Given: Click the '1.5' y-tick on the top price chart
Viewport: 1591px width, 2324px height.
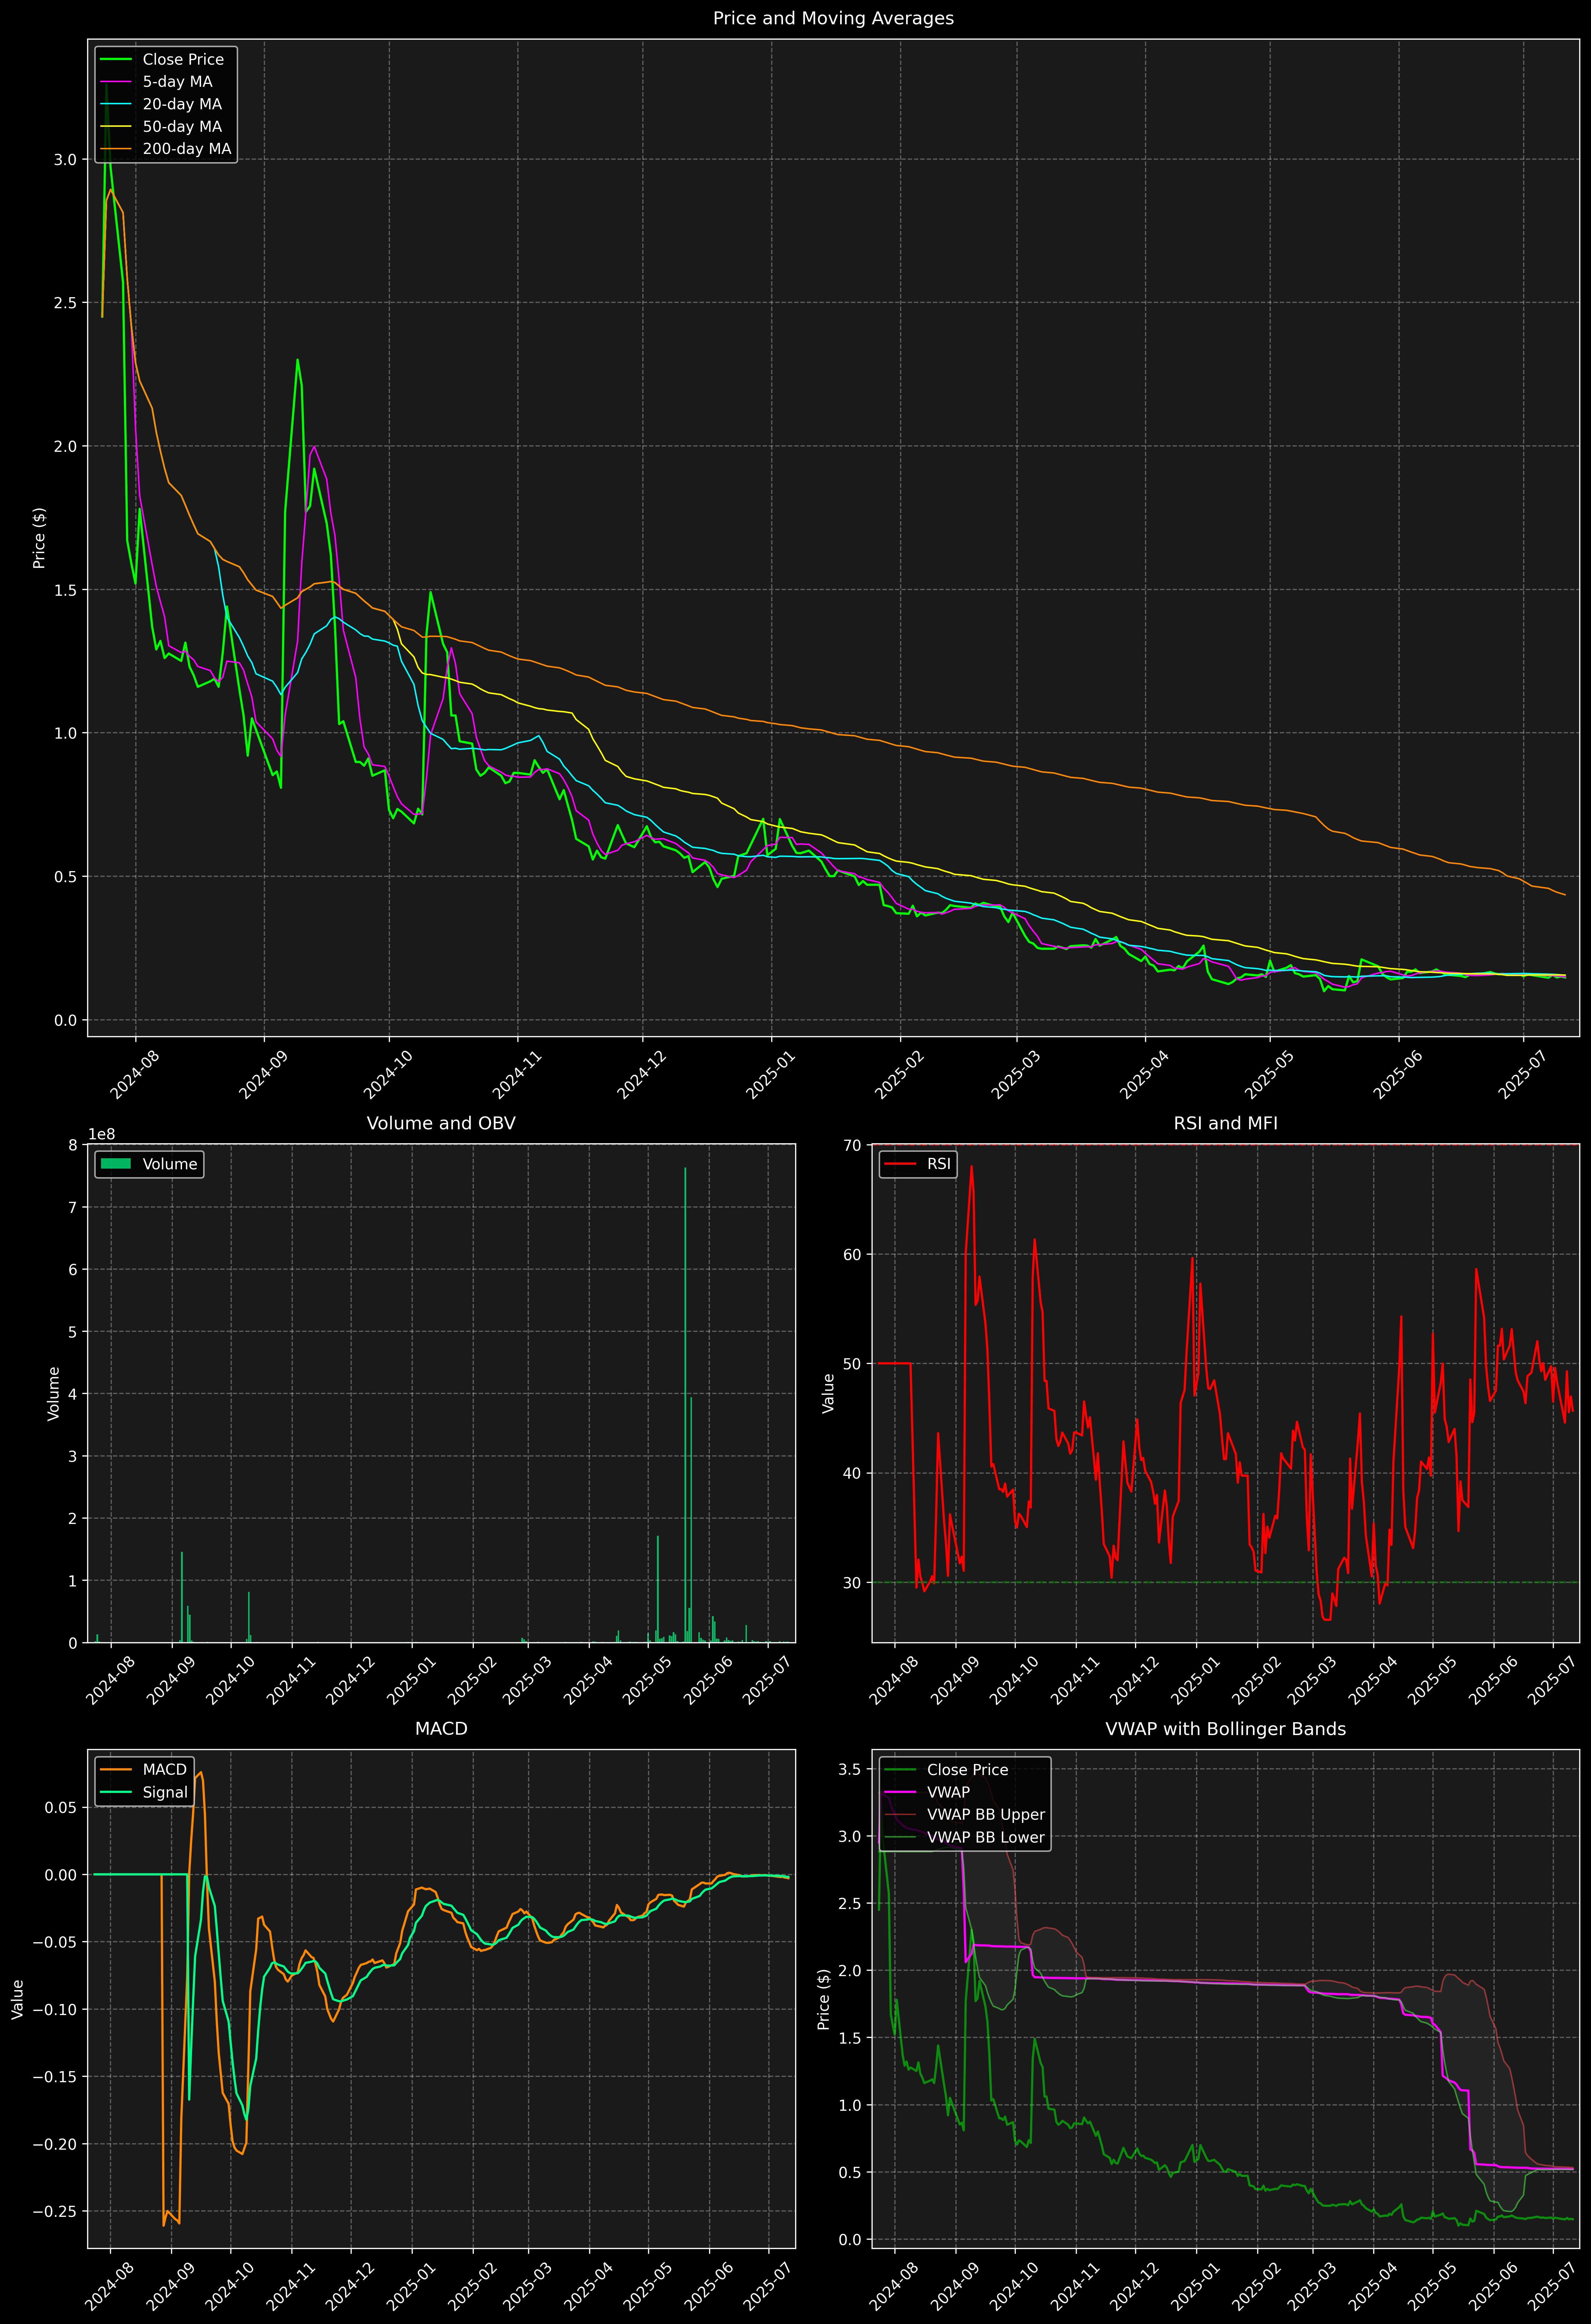Looking at the screenshot, I should 65,590.
